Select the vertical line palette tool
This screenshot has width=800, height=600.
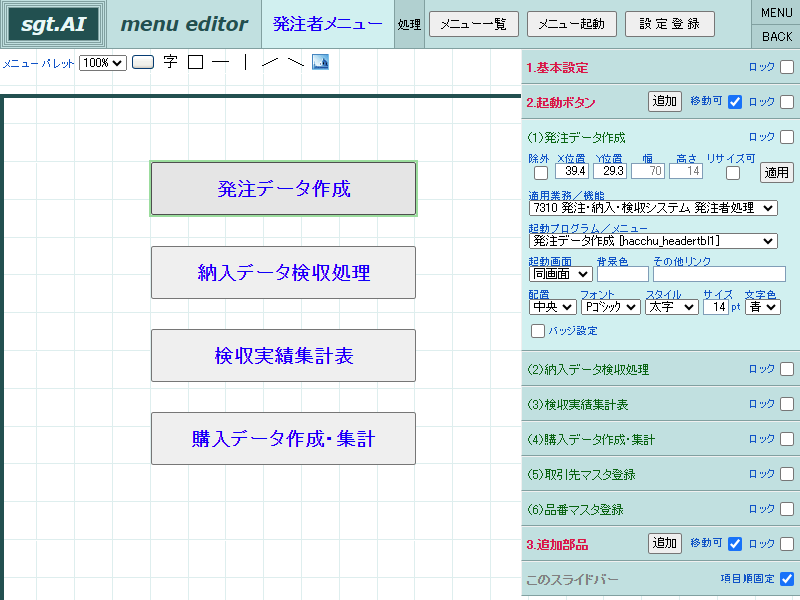pos(246,62)
